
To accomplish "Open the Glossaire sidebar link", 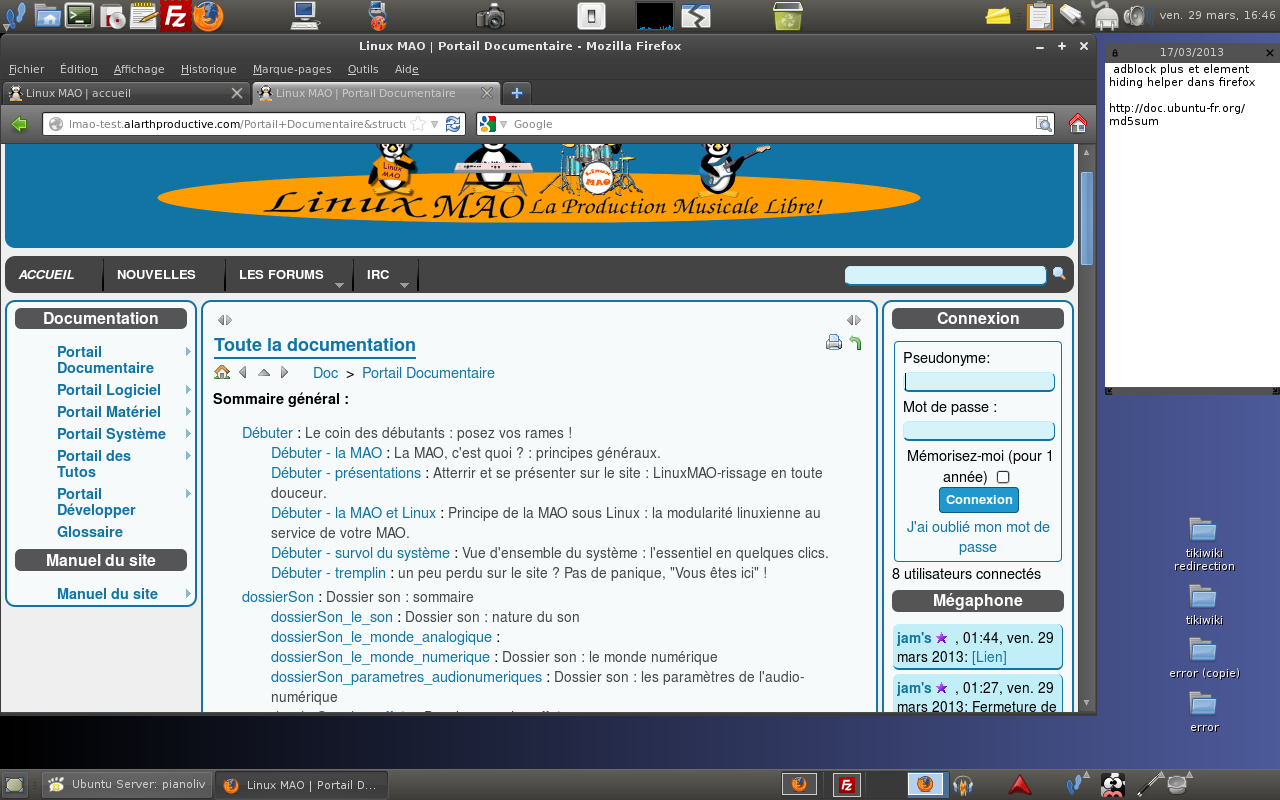I will coord(90,532).
